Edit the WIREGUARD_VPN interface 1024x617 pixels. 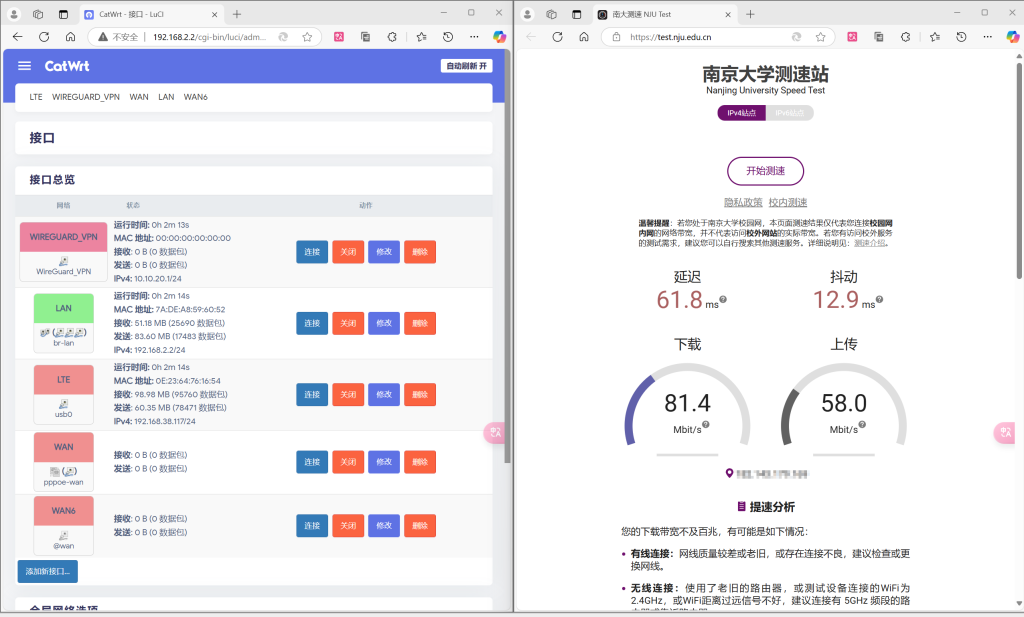[384, 252]
